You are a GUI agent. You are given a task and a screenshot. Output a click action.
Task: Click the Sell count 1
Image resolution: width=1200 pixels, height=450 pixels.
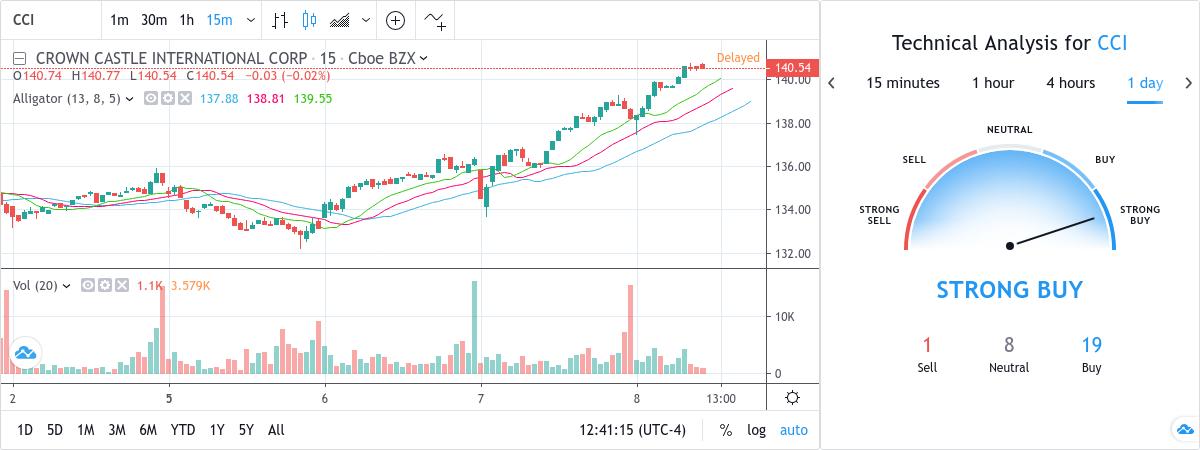927,345
